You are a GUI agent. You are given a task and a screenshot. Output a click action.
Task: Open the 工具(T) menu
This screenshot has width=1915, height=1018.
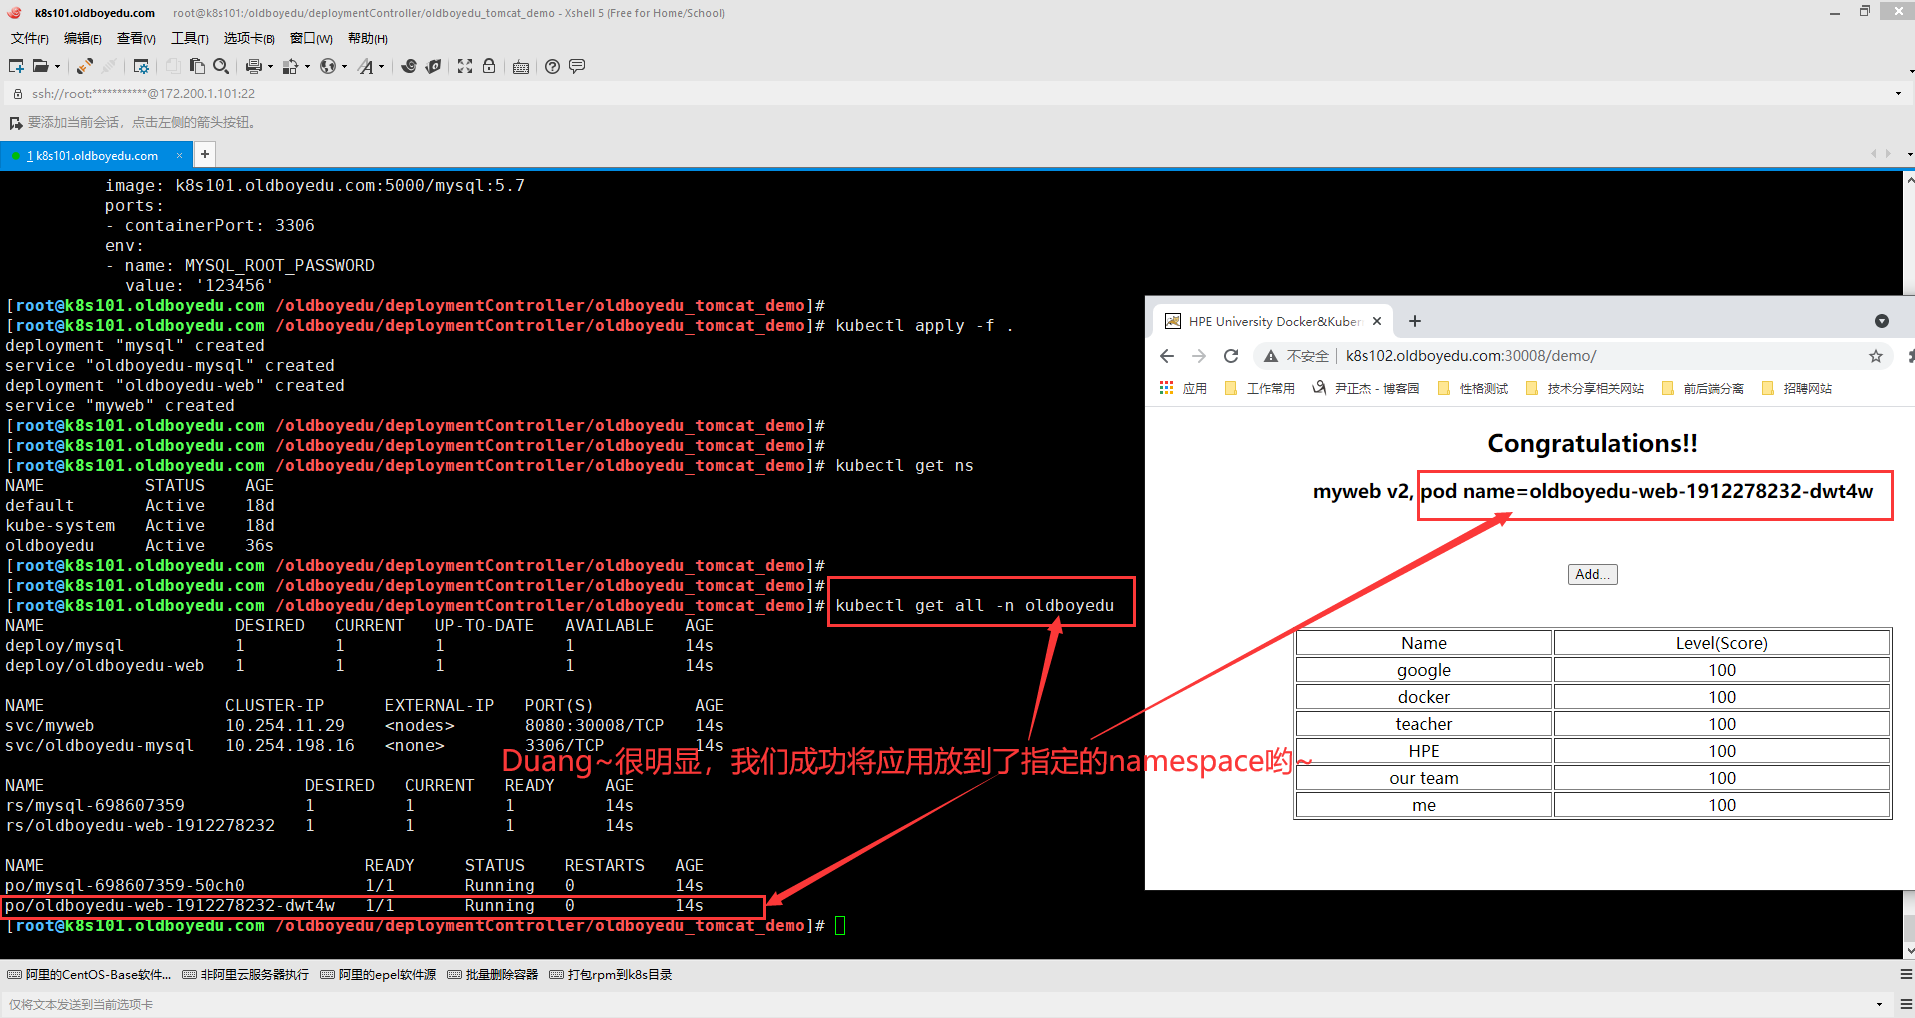point(189,38)
